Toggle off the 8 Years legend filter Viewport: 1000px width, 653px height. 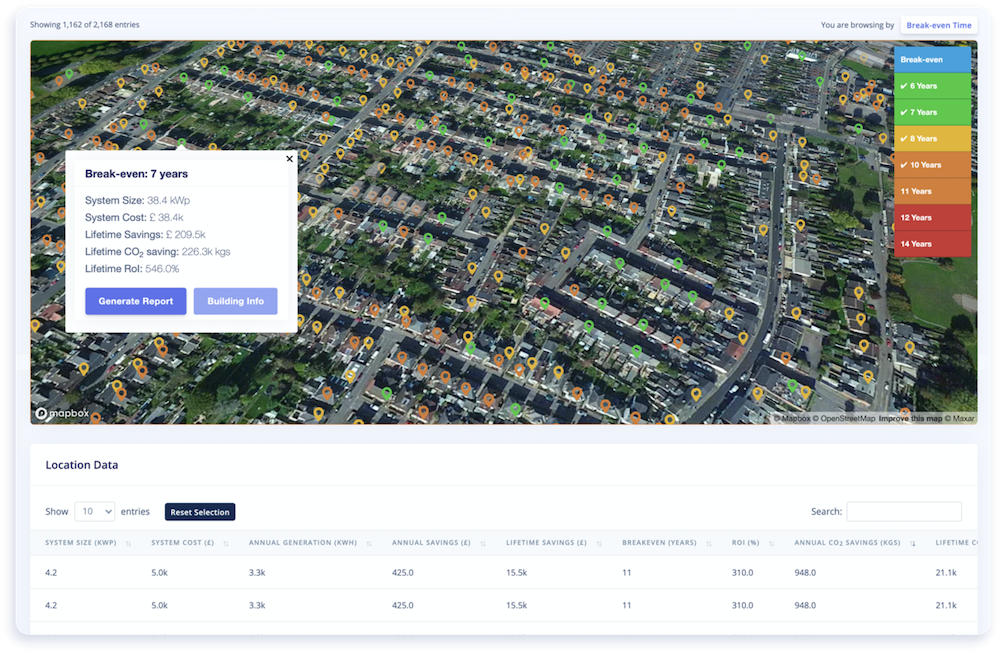(x=931, y=139)
